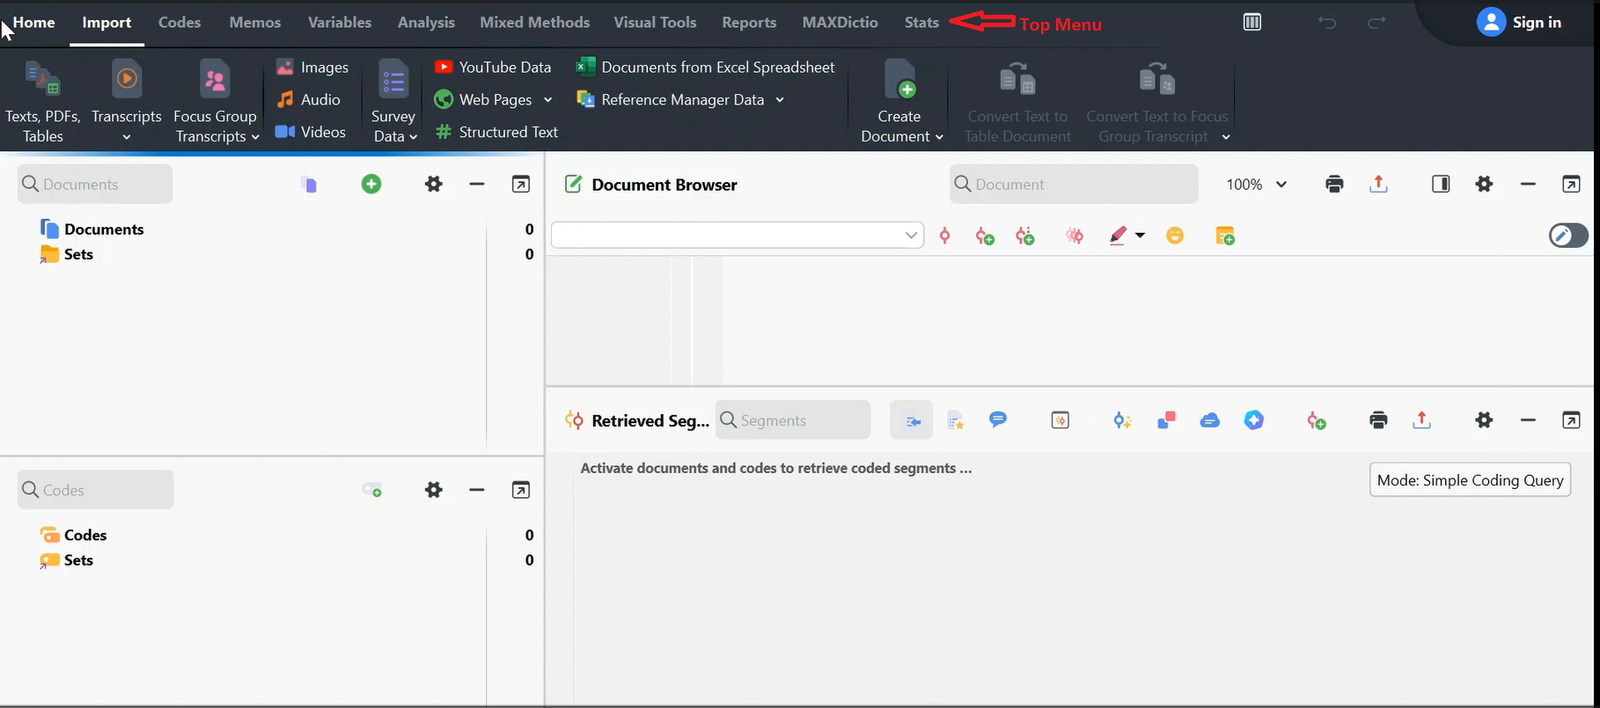
Task: Click the redo arrow in the top bar
Action: point(1377,22)
